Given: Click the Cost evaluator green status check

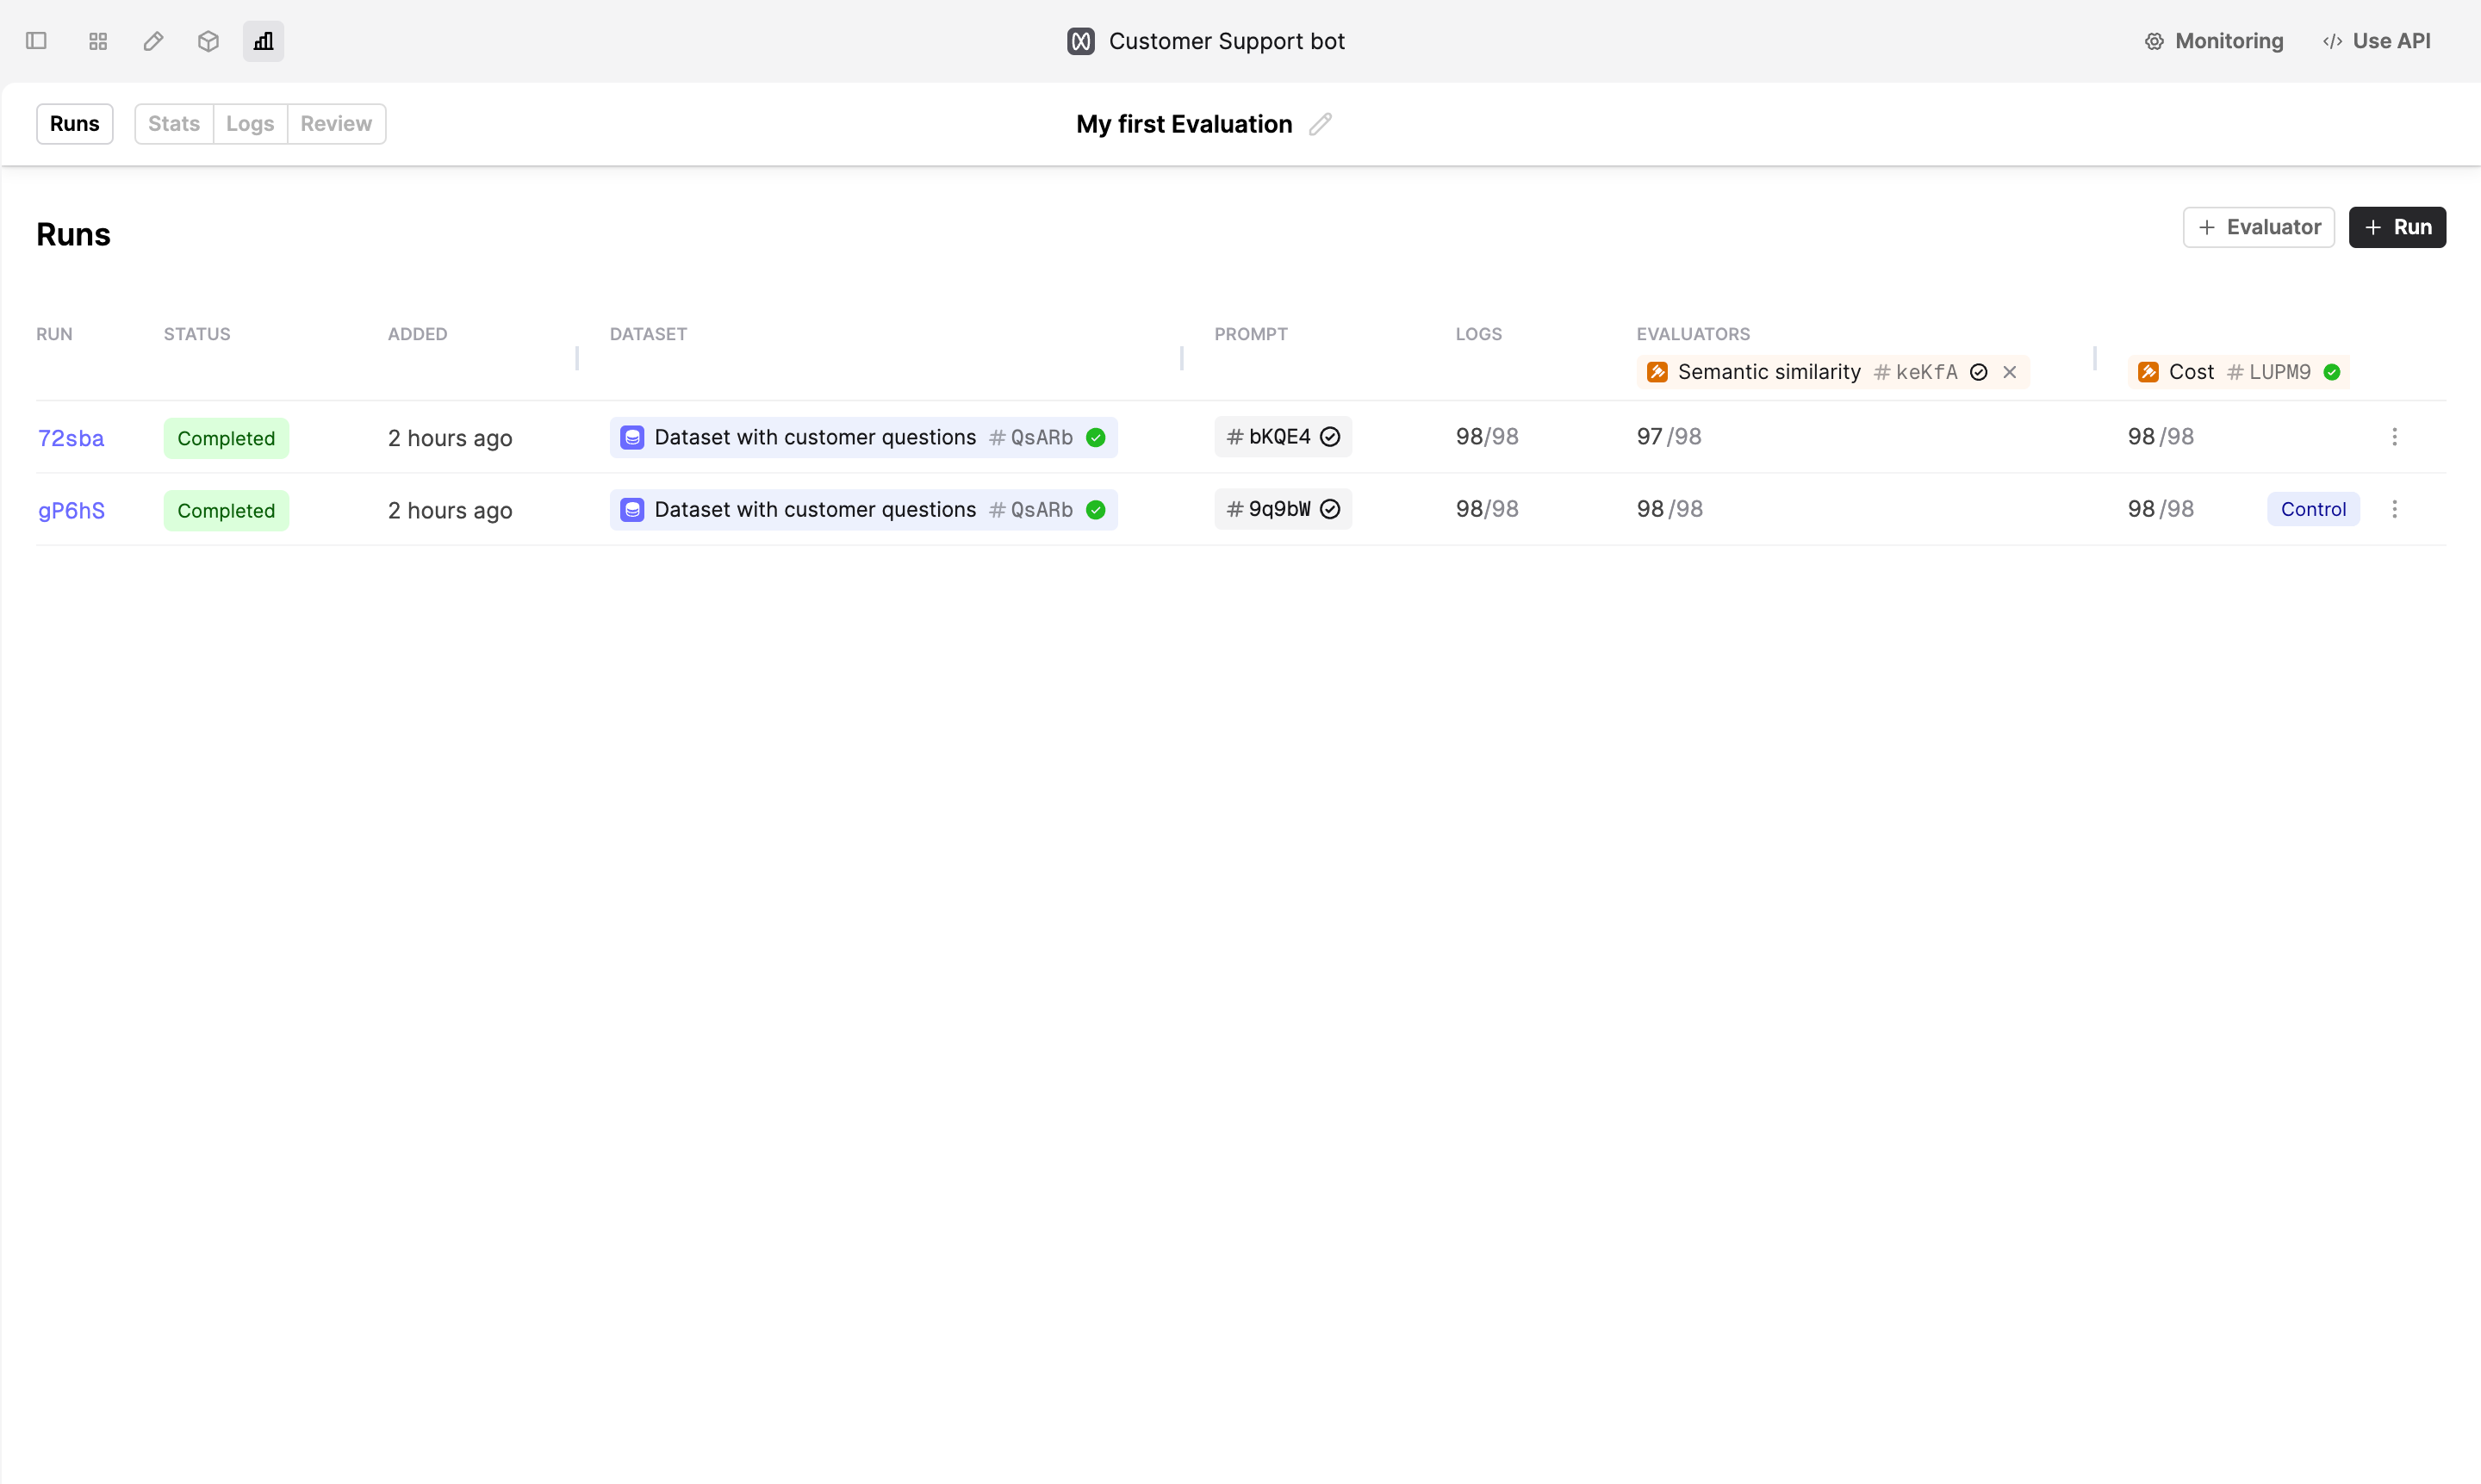Looking at the screenshot, I should (2332, 372).
